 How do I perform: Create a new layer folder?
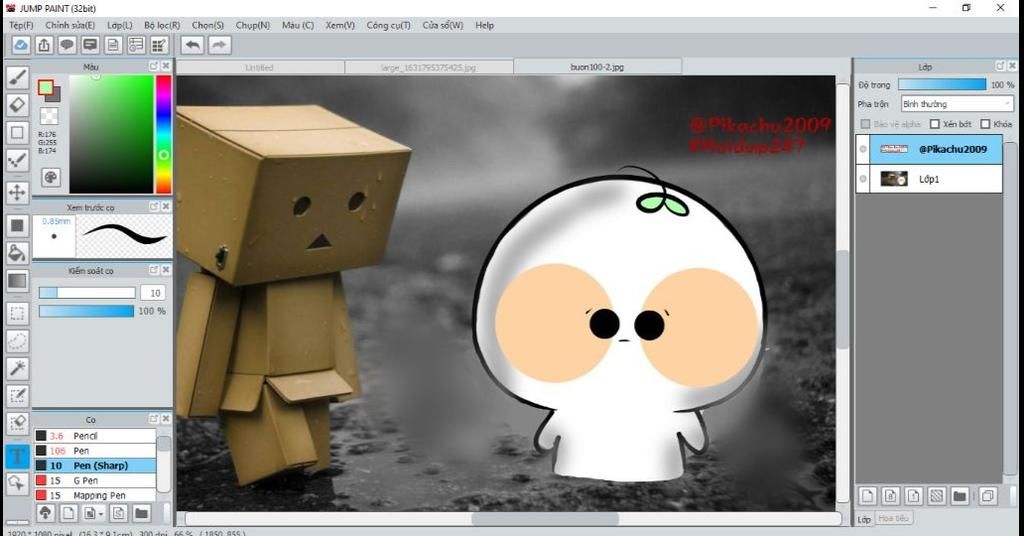959,496
